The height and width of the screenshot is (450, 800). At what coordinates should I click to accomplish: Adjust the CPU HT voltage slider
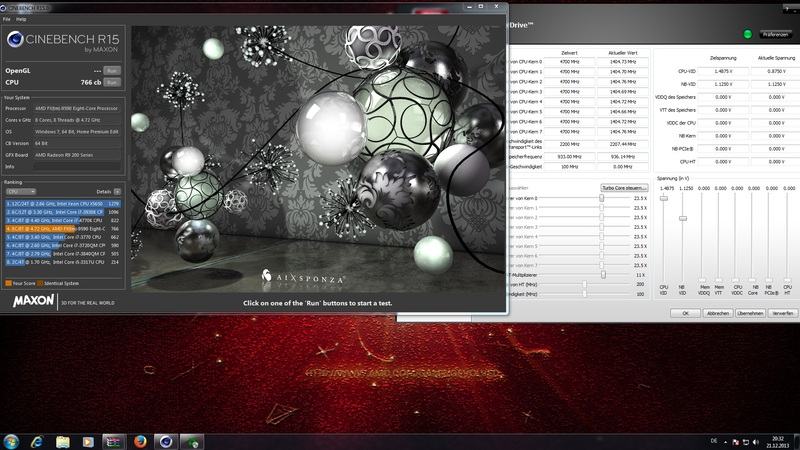coord(787,280)
